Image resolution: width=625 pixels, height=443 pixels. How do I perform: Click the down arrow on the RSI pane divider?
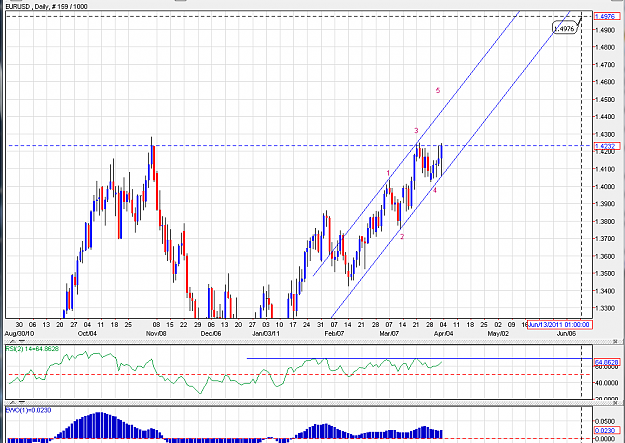click(22, 341)
